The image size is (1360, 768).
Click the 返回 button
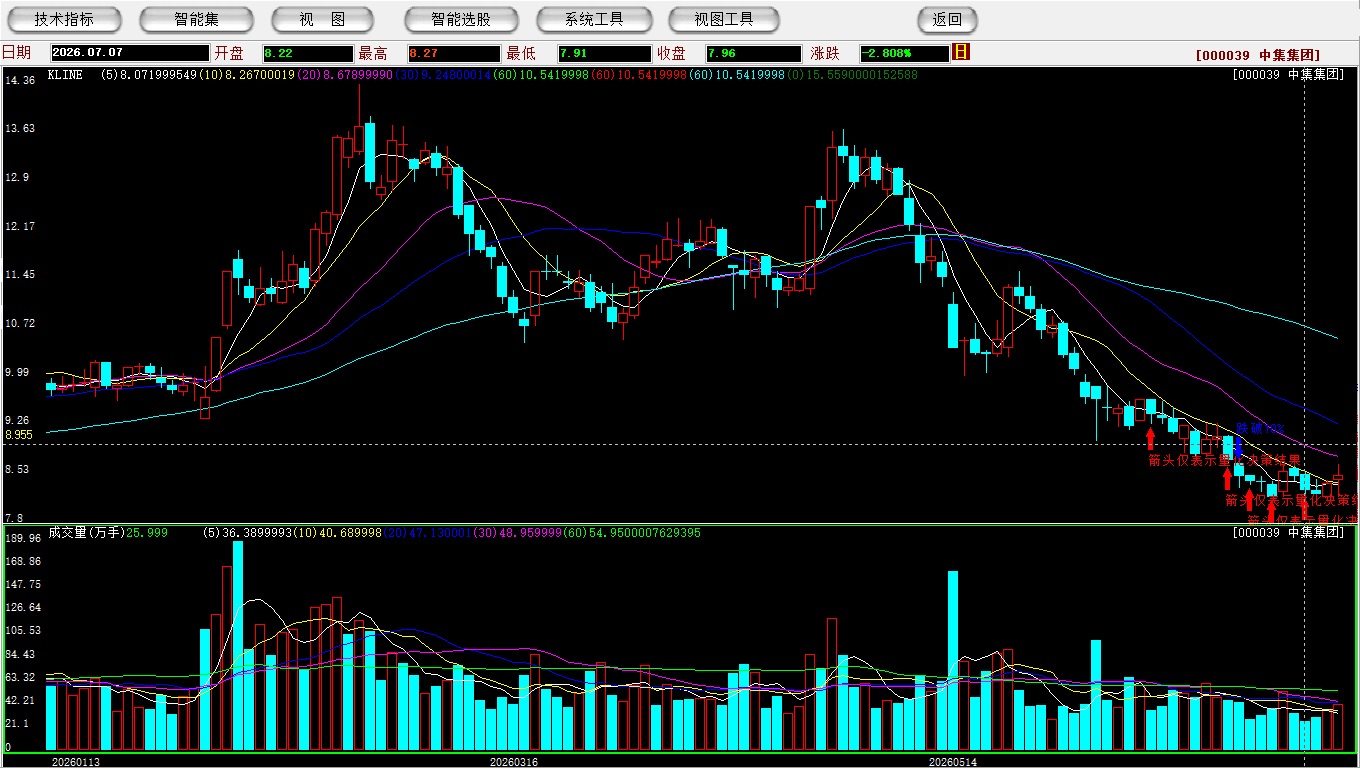coord(947,19)
